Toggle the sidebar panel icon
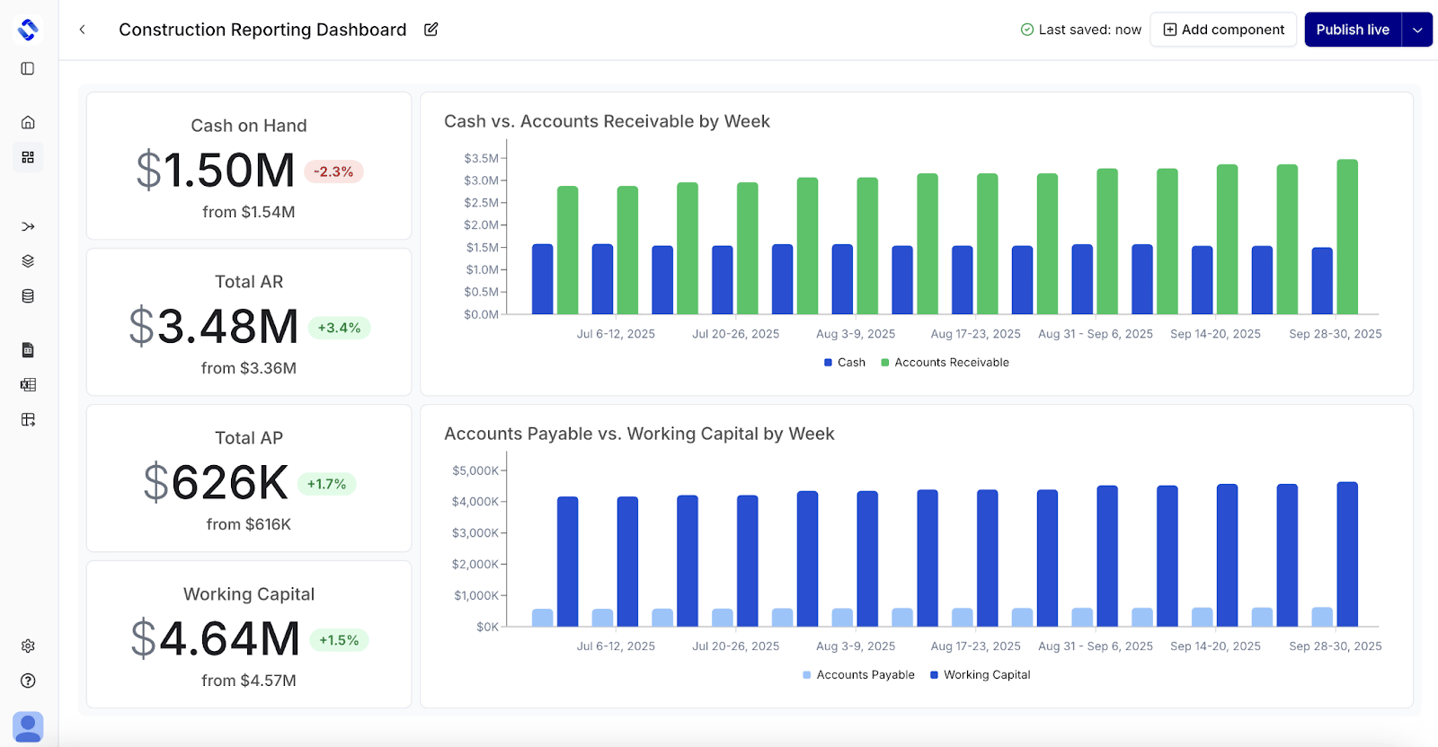Viewport: 1438px width, 747px height. point(28,69)
